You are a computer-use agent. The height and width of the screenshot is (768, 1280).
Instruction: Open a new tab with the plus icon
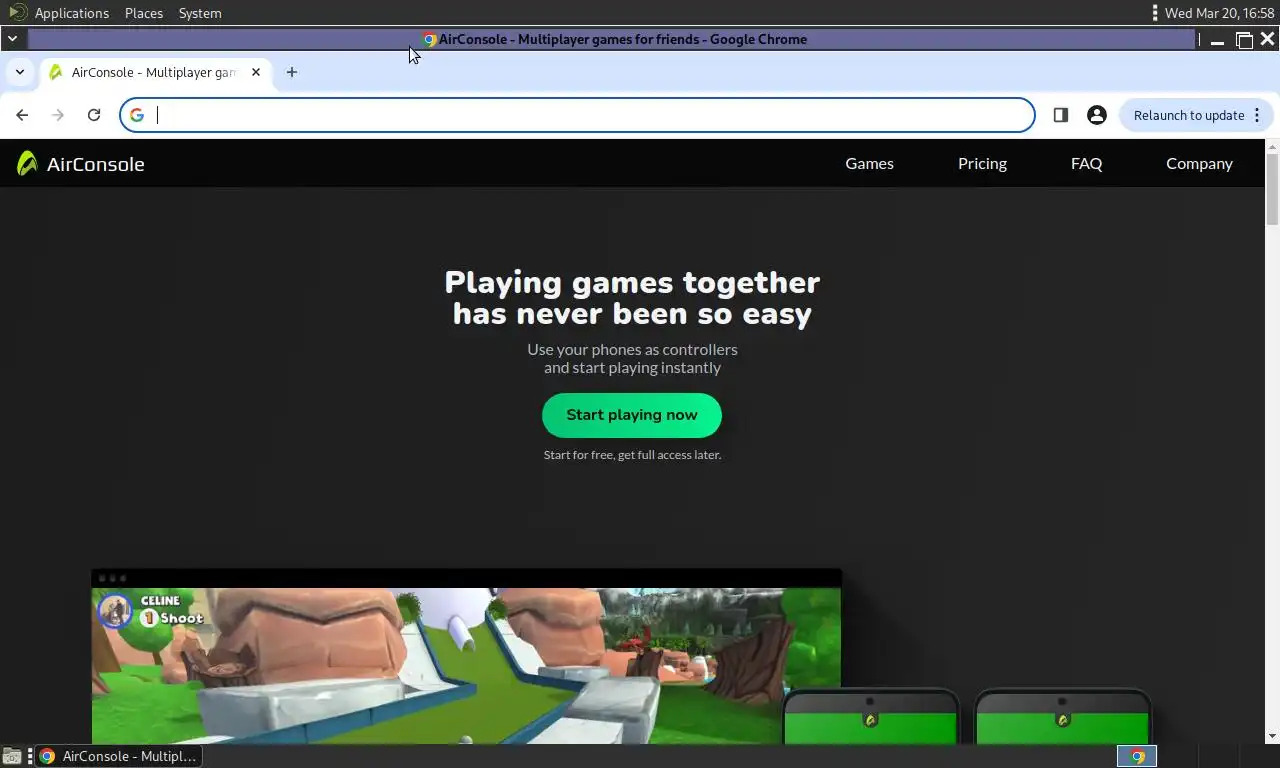click(292, 72)
